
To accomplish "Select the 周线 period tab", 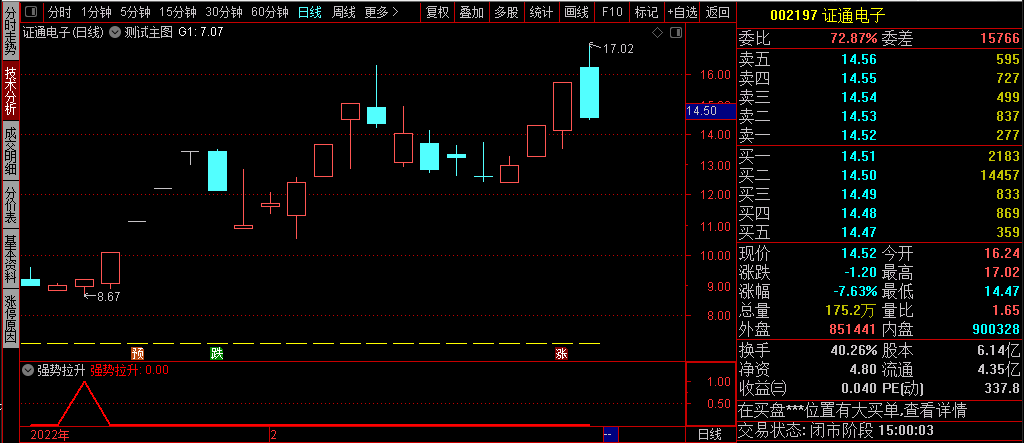I will coord(344,12).
